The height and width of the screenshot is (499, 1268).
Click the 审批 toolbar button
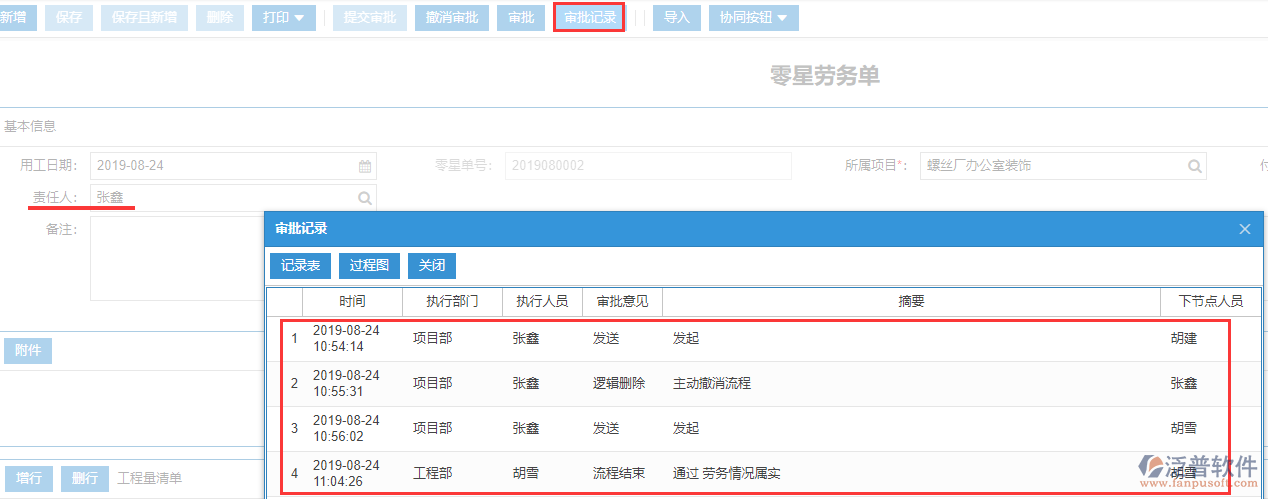[x=521, y=18]
